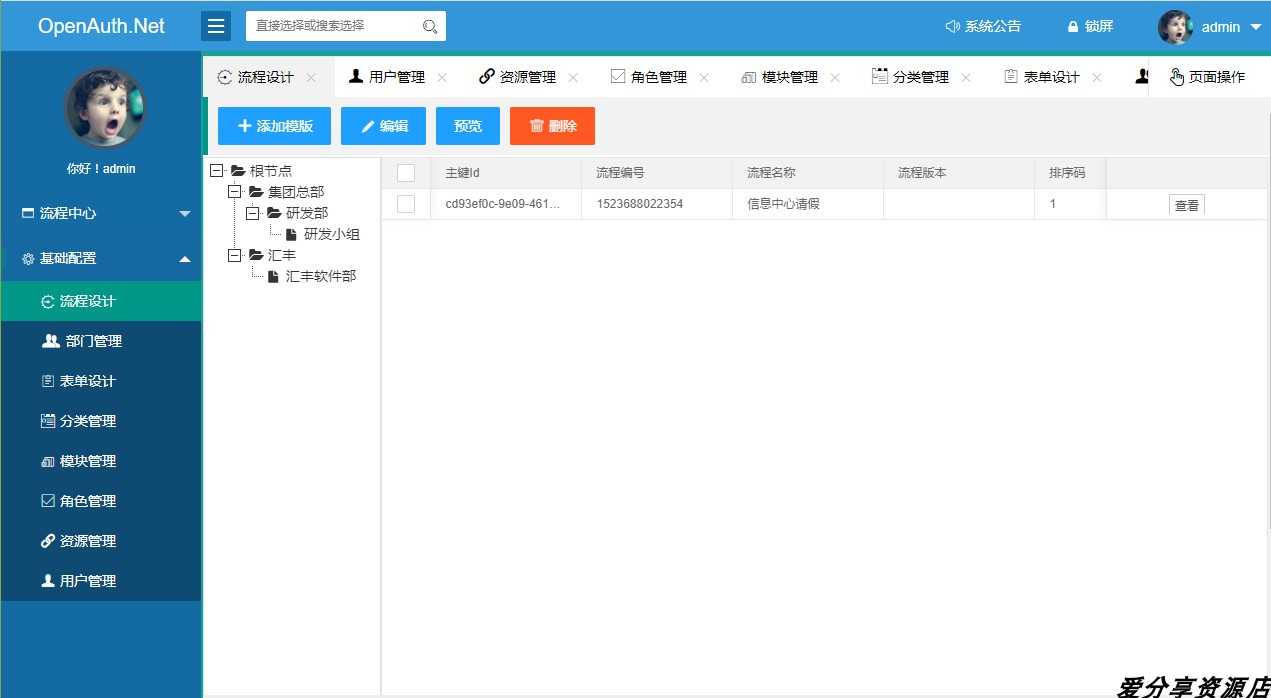Click the OpenAuth.Net logo text
Viewport: 1271px width, 698px height.
(x=101, y=26)
